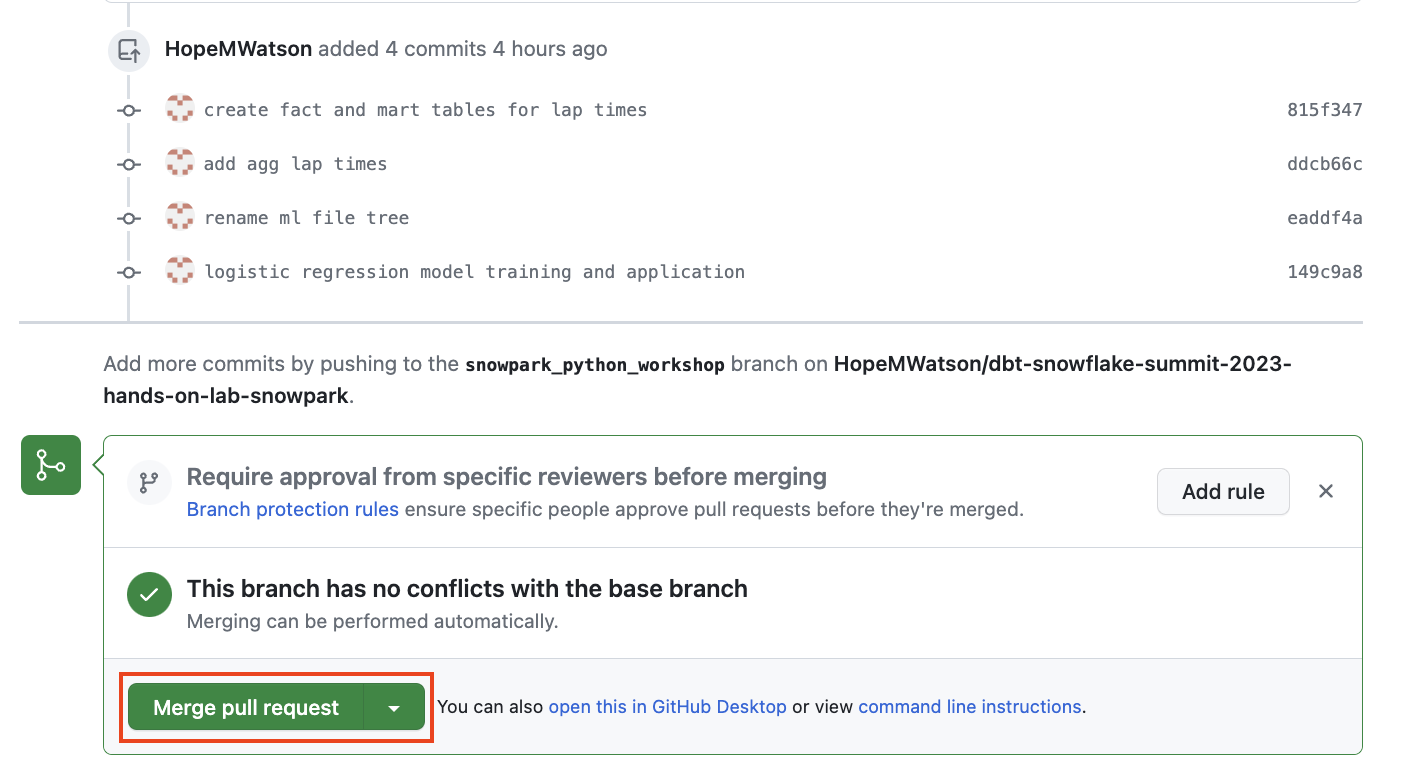Open commit 815f347
This screenshot has width=1418, height=772.
click(1324, 109)
